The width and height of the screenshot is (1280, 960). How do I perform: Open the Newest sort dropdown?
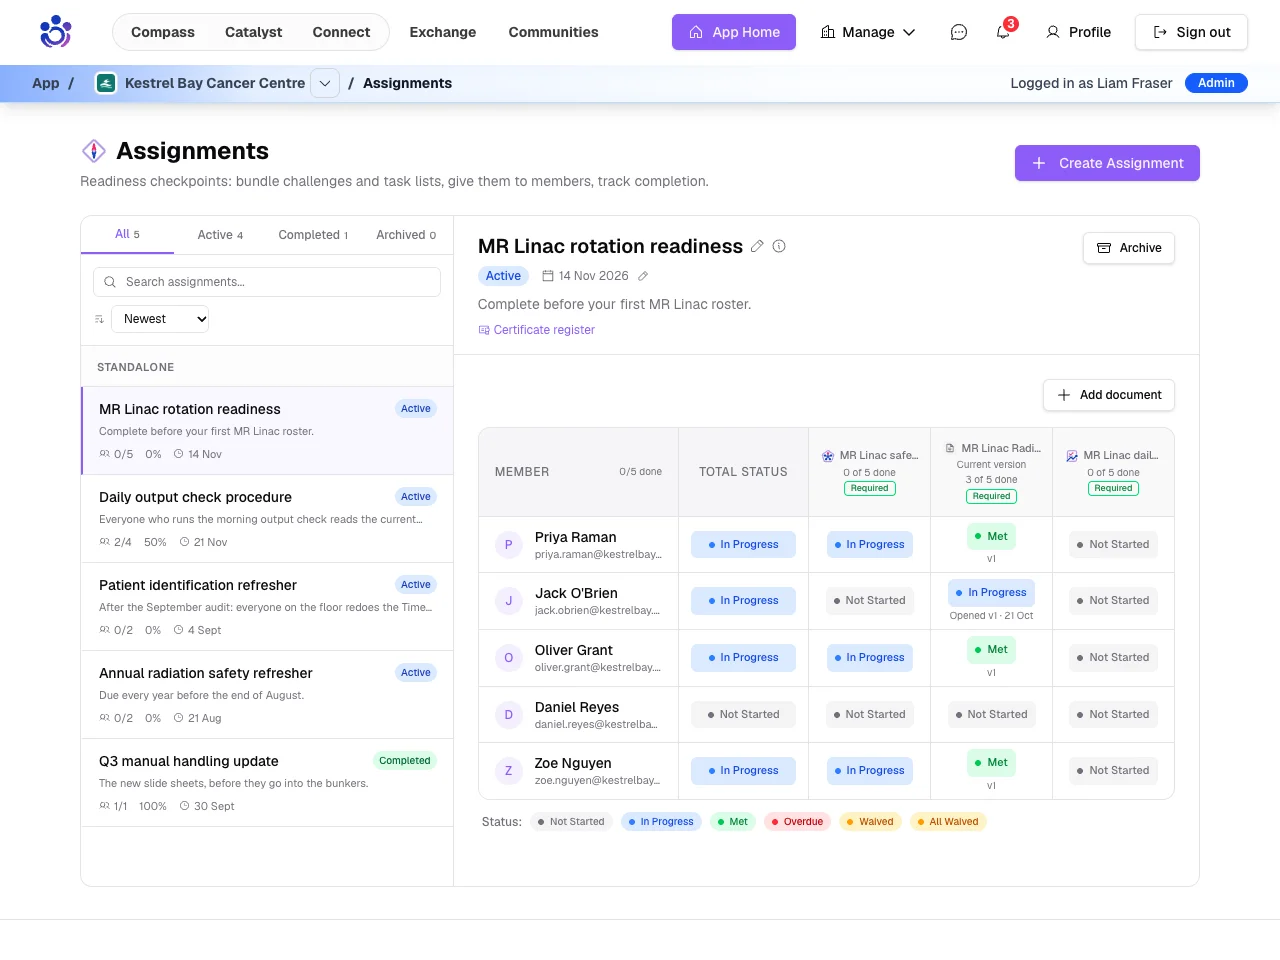(160, 319)
